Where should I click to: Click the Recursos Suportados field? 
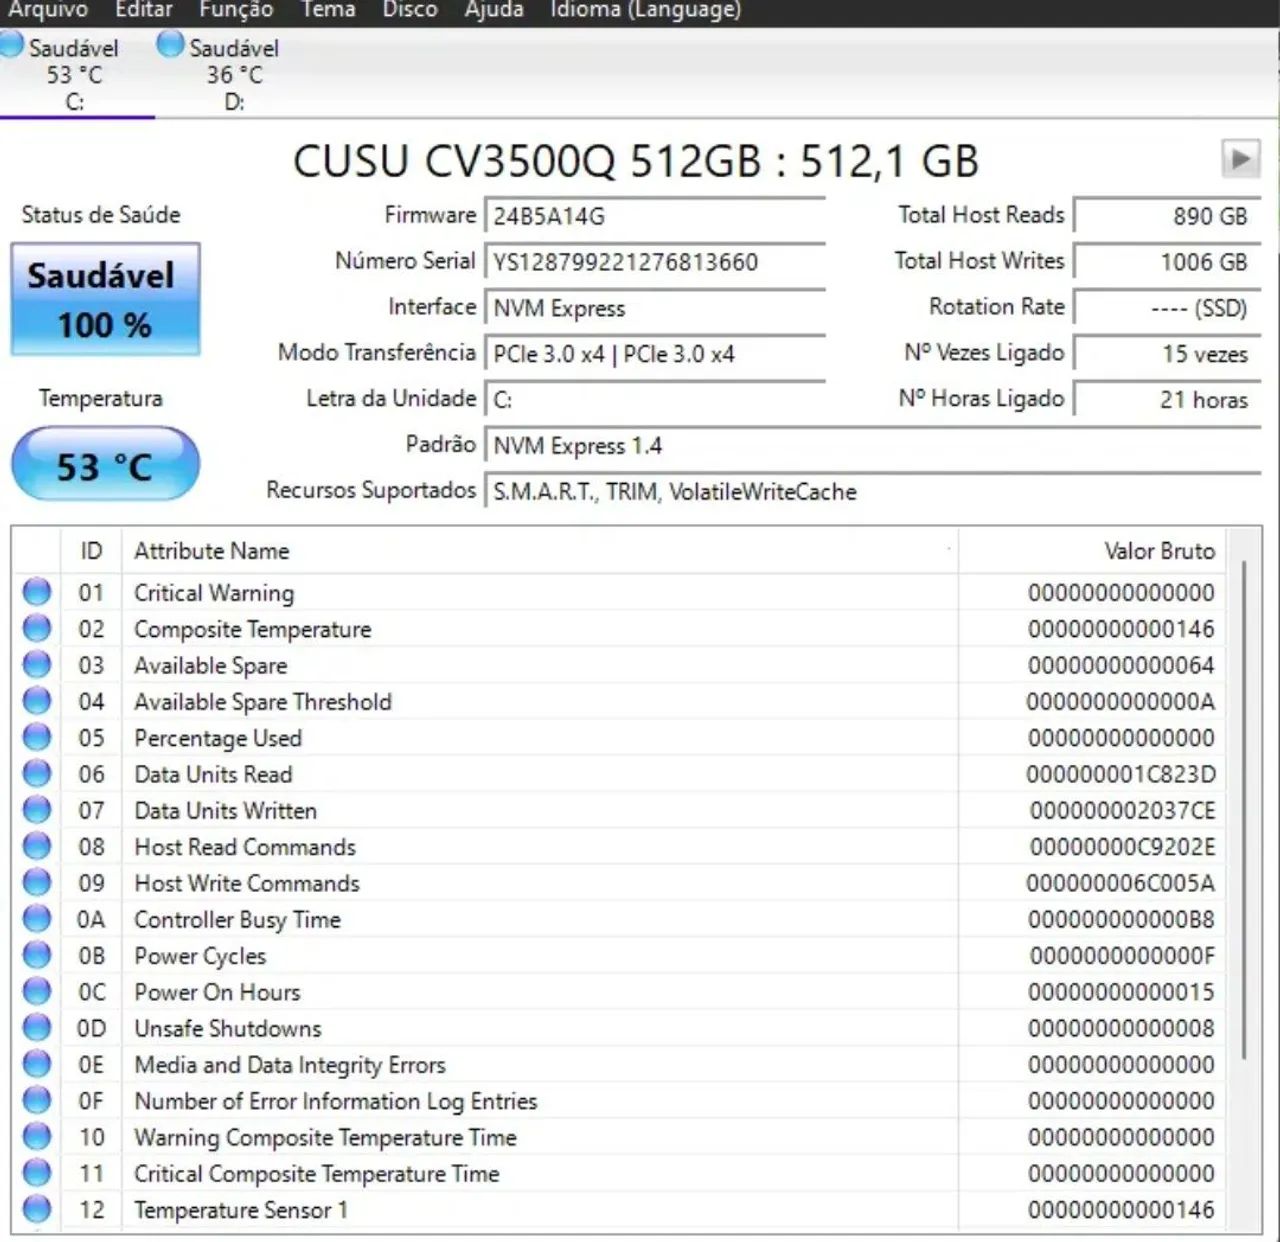pos(872,492)
